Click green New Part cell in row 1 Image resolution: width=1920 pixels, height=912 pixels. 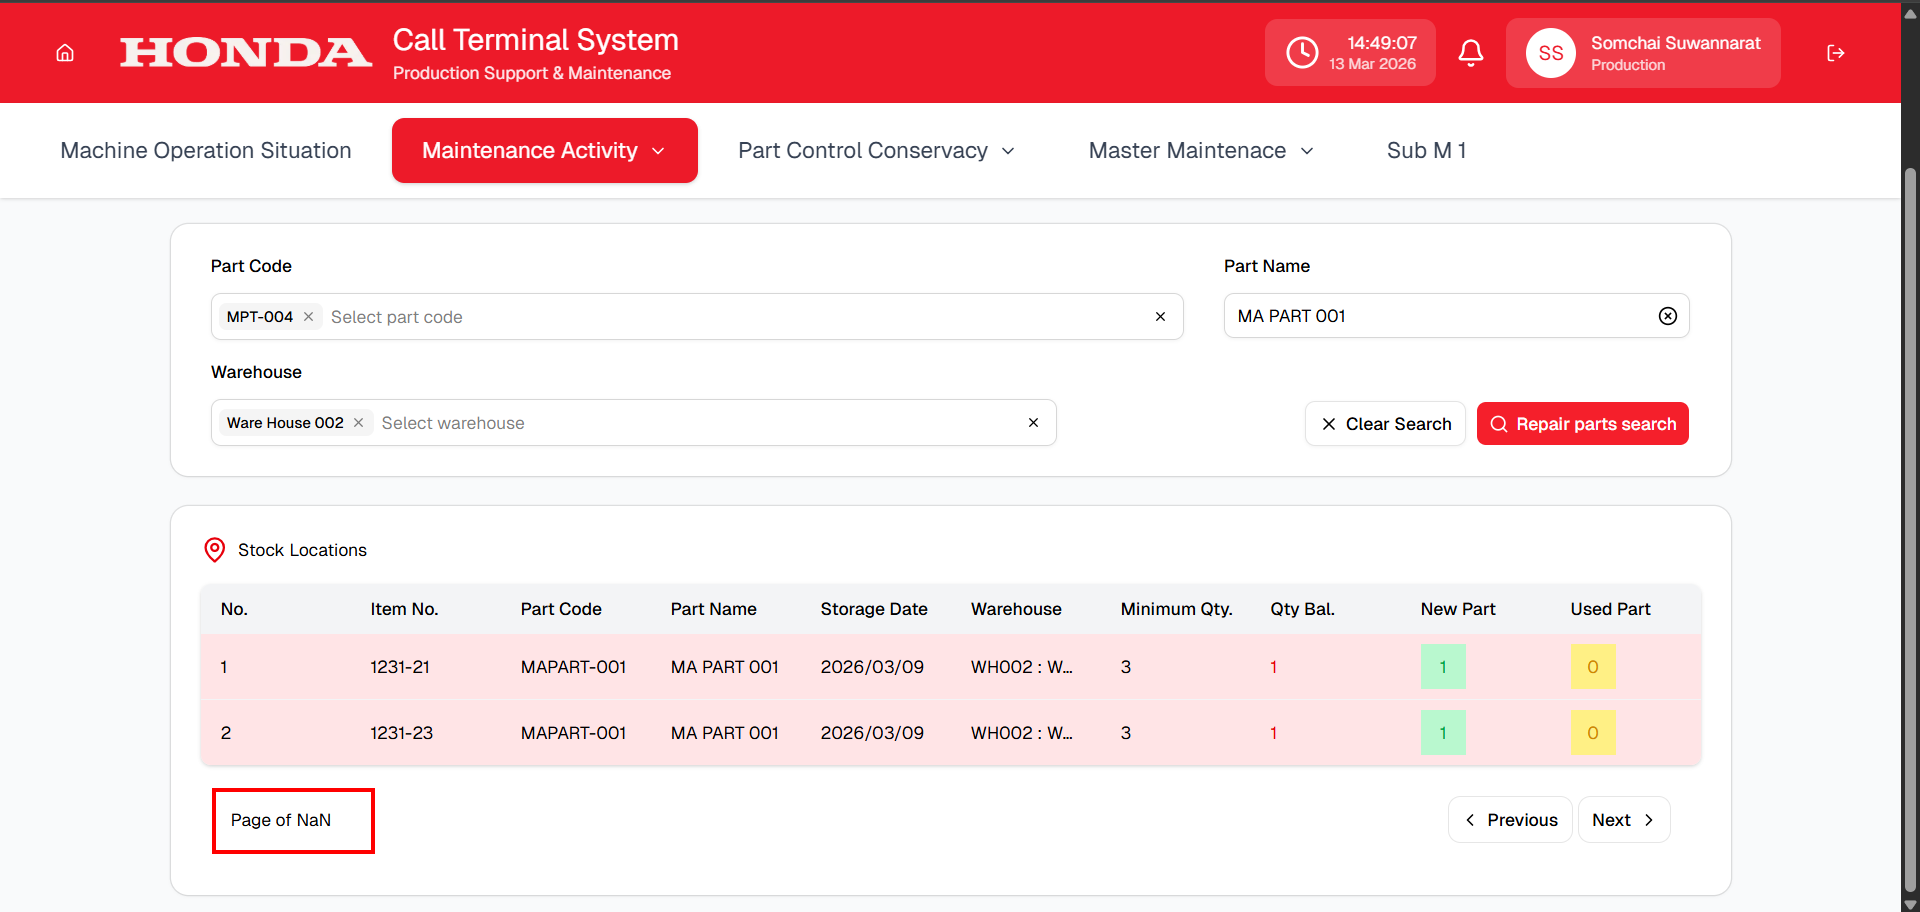1442,667
